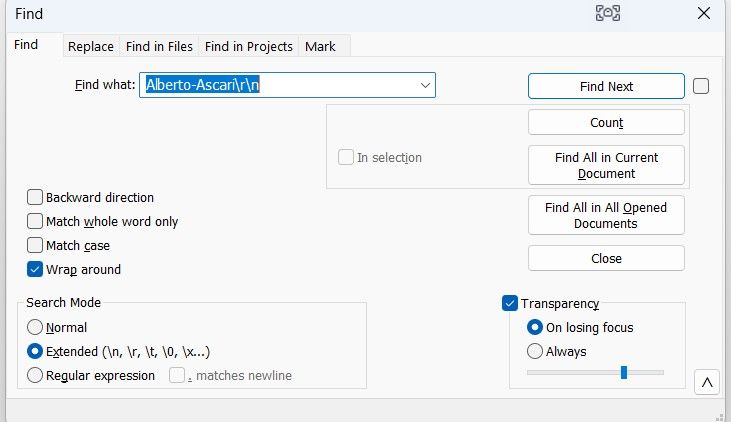This screenshot has height=422, width=731.
Task: Choose Regular expression search mode
Action: tap(36, 376)
